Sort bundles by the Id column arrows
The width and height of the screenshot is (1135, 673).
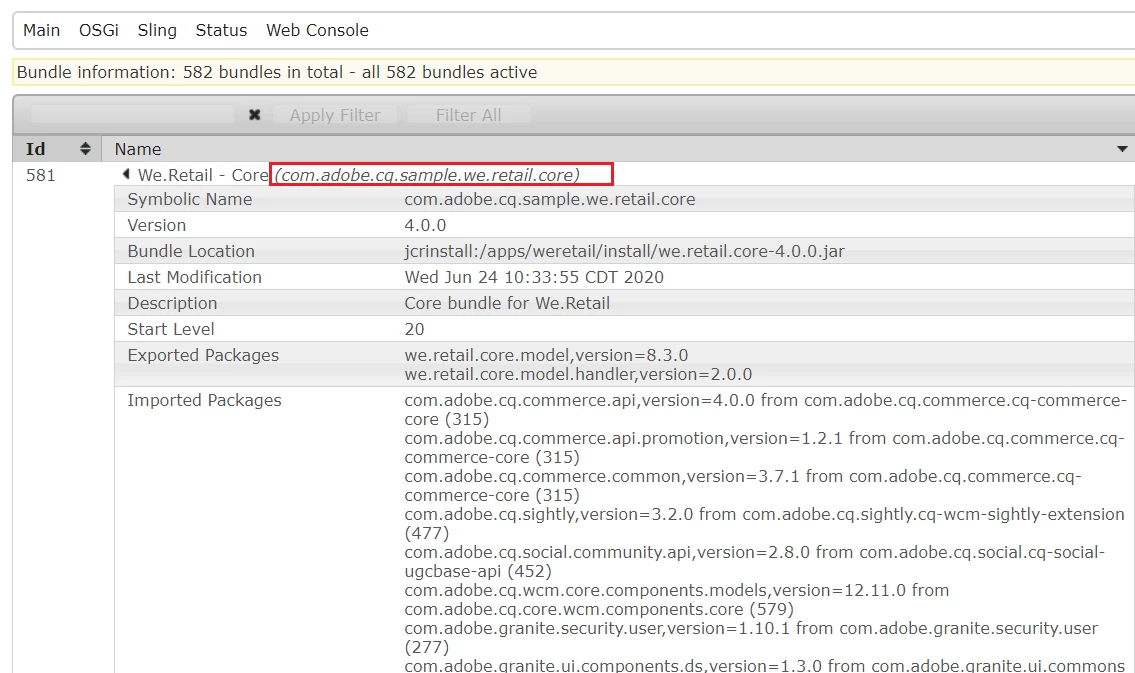coord(85,148)
